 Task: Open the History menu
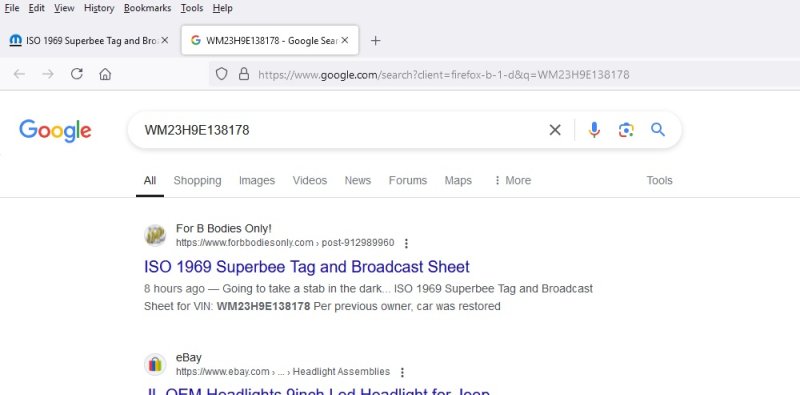click(x=99, y=8)
